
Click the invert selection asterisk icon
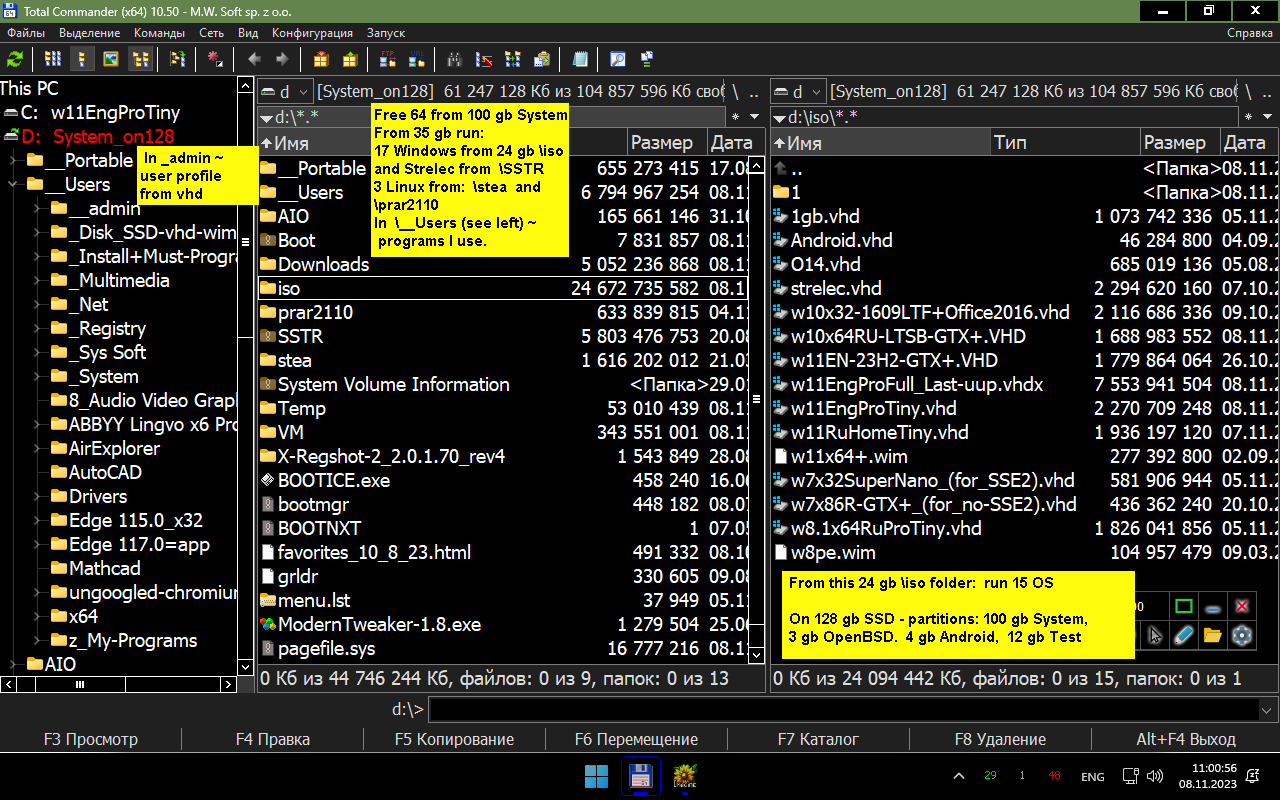click(x=215, y=59)
